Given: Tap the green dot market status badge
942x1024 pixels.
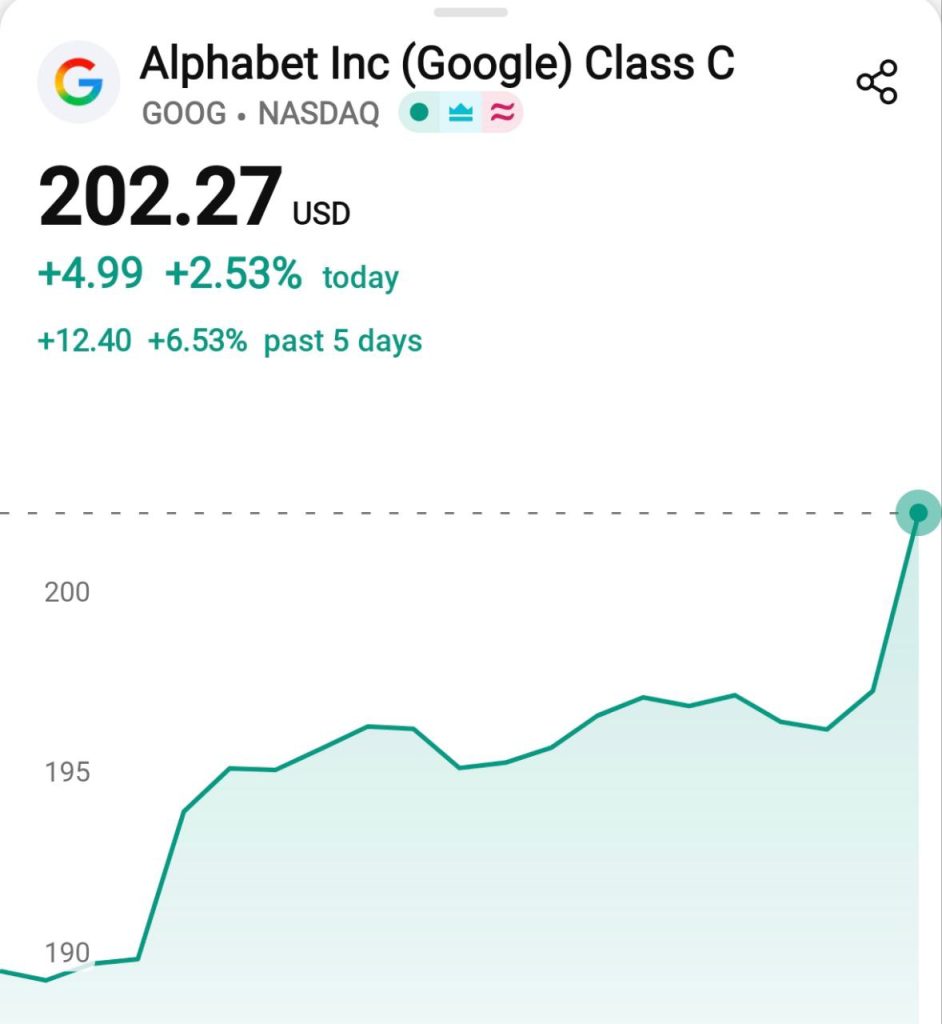Looking at the screenshot, I should (419, 113).
